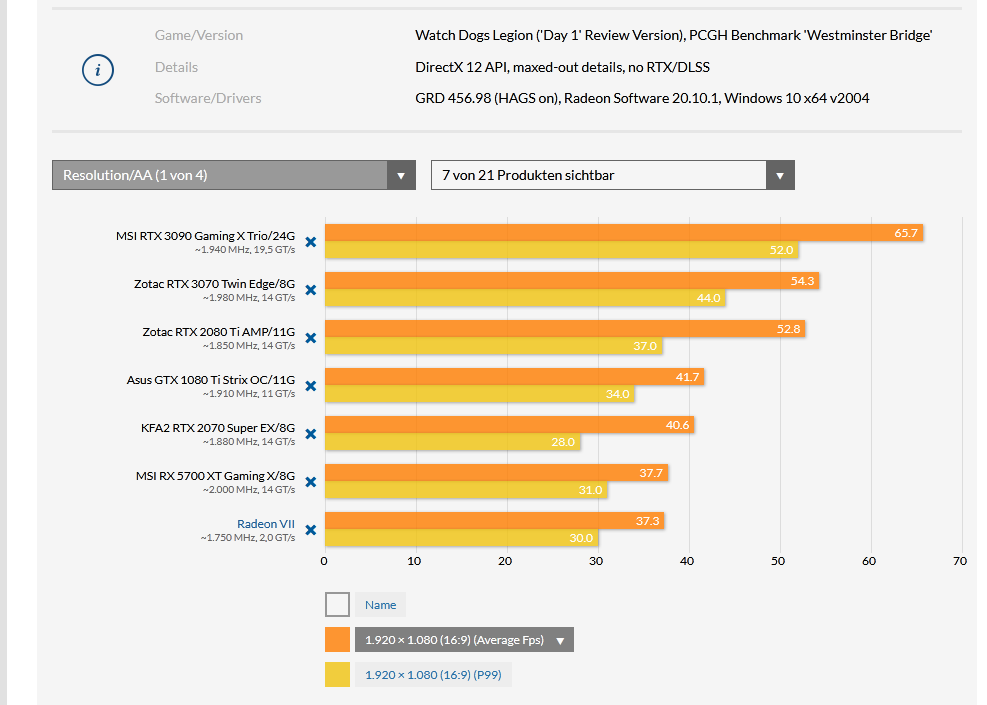The width and height of the screenshot is (987, 705).
Task: Remove MSI RX 5700 XT Gaming X row
Action: (310, 482)
